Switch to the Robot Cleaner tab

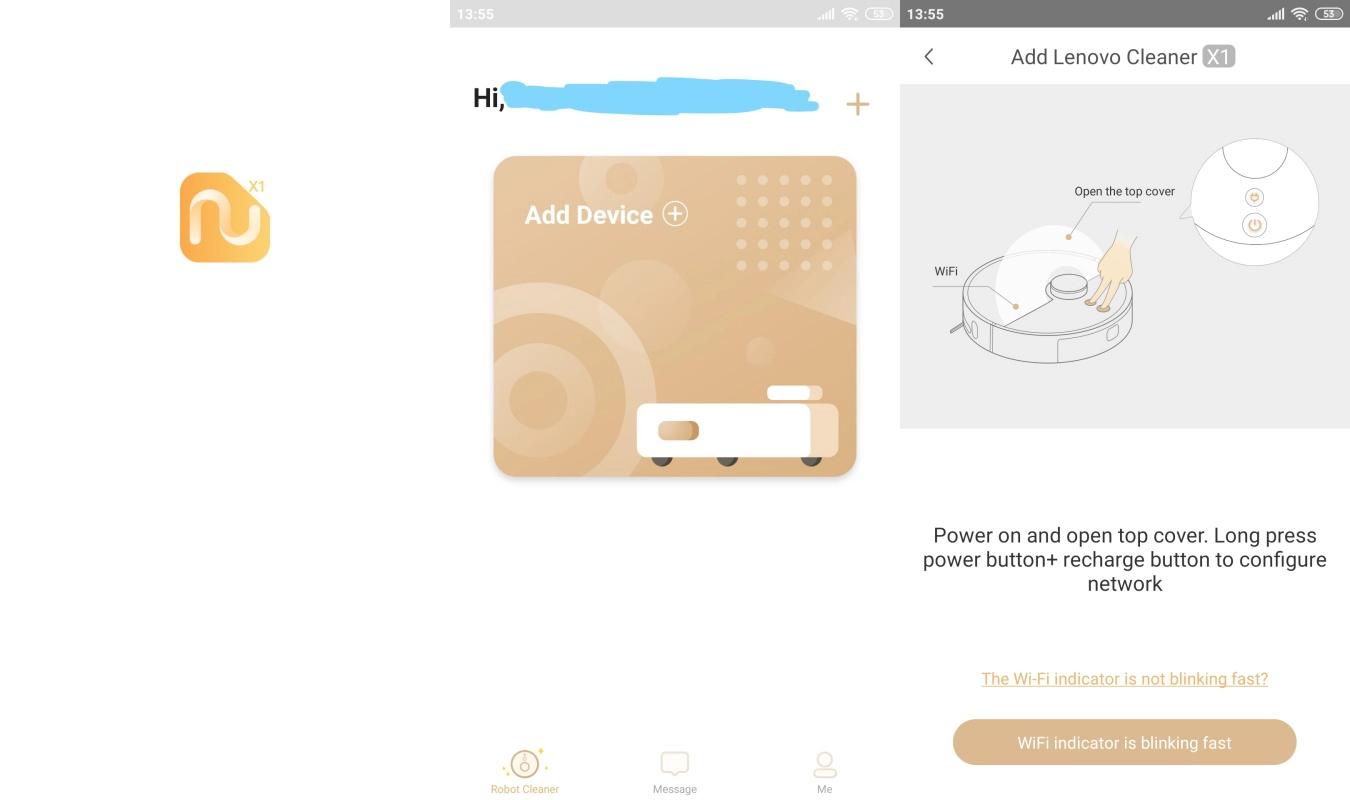coord(525,771)
